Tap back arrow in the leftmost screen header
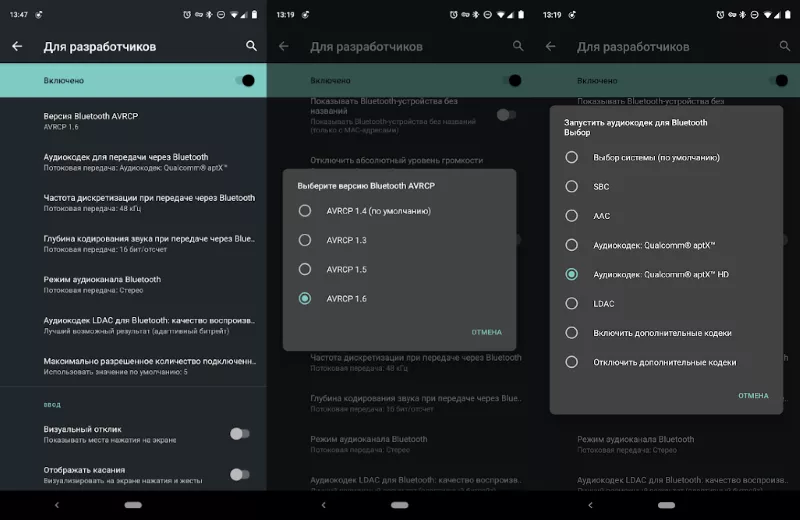The width and height of the screenshot is (800, 520). pos(17,46)
